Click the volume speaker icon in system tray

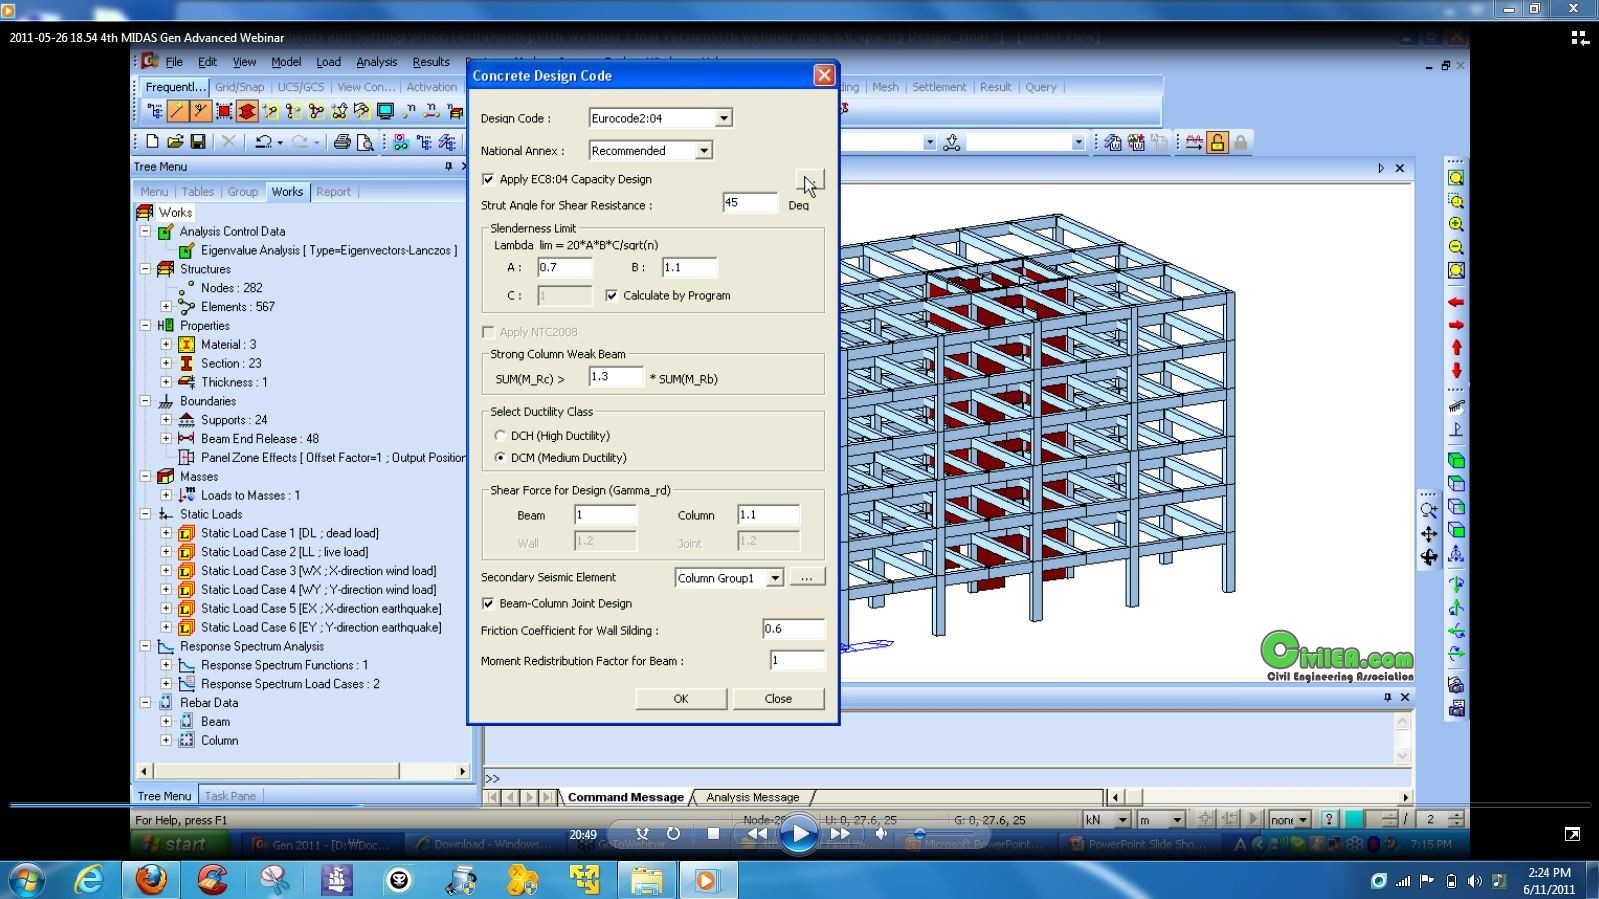click(1474, 881)
